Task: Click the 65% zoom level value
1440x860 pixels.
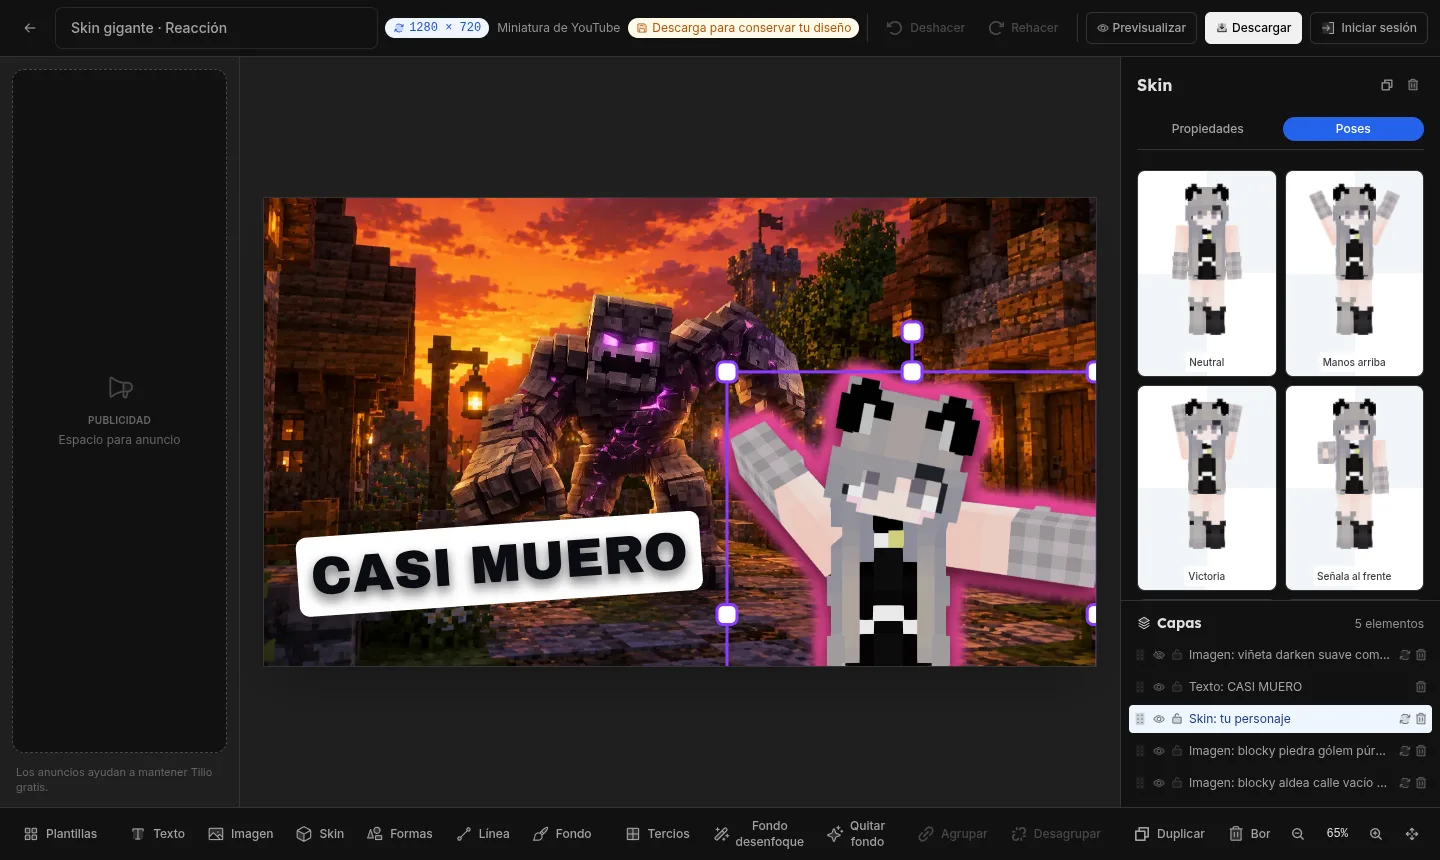Action: [x=1337, y=834]
